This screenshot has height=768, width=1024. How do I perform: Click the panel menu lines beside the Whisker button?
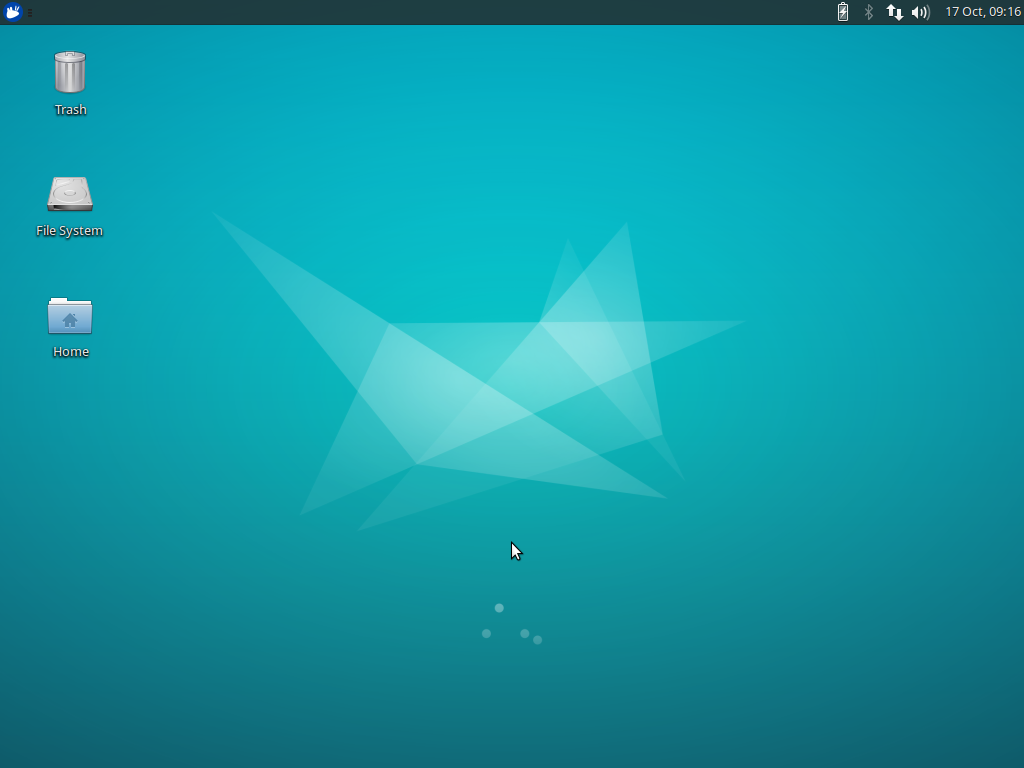pyautogui.click(x=29, y=12)
